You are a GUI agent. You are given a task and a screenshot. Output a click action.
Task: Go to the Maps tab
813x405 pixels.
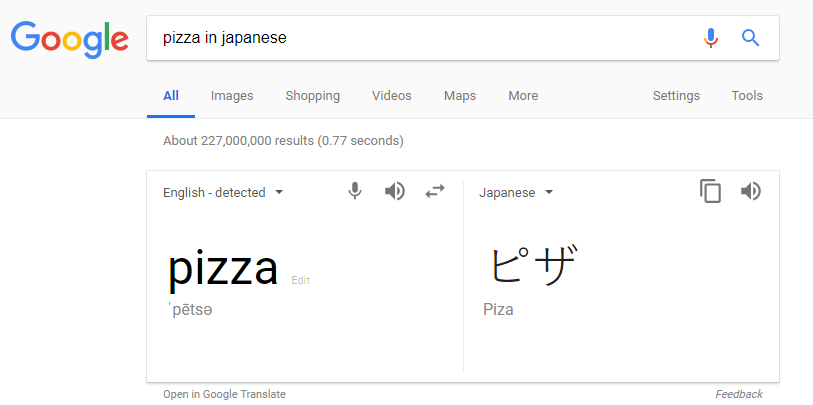[x=460, y=96]
